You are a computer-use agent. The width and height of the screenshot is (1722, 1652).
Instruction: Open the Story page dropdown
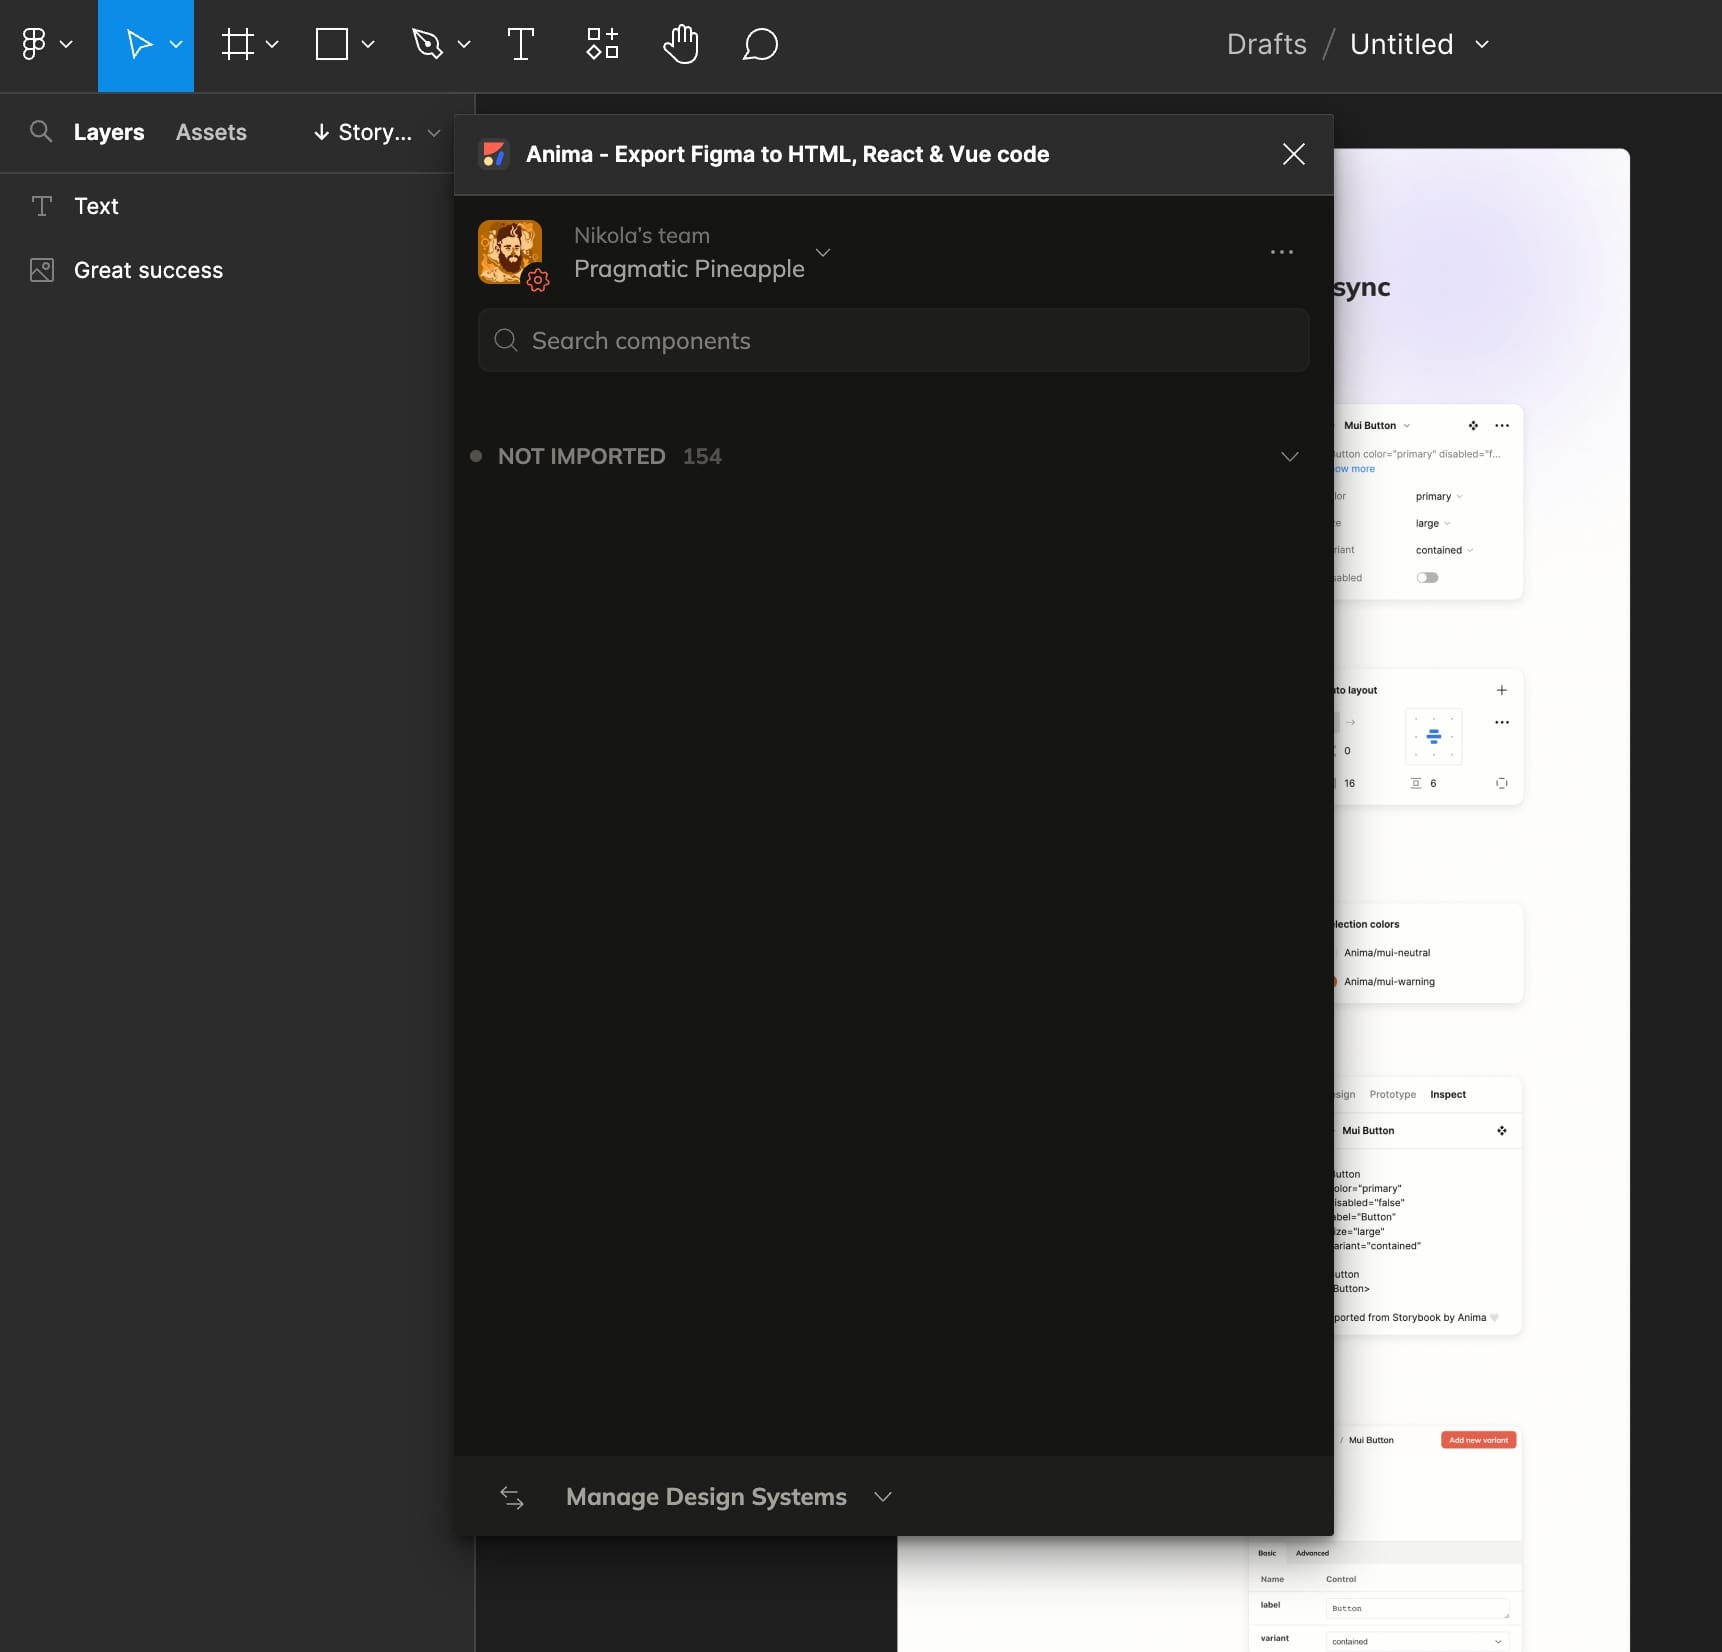pos(376,132)
